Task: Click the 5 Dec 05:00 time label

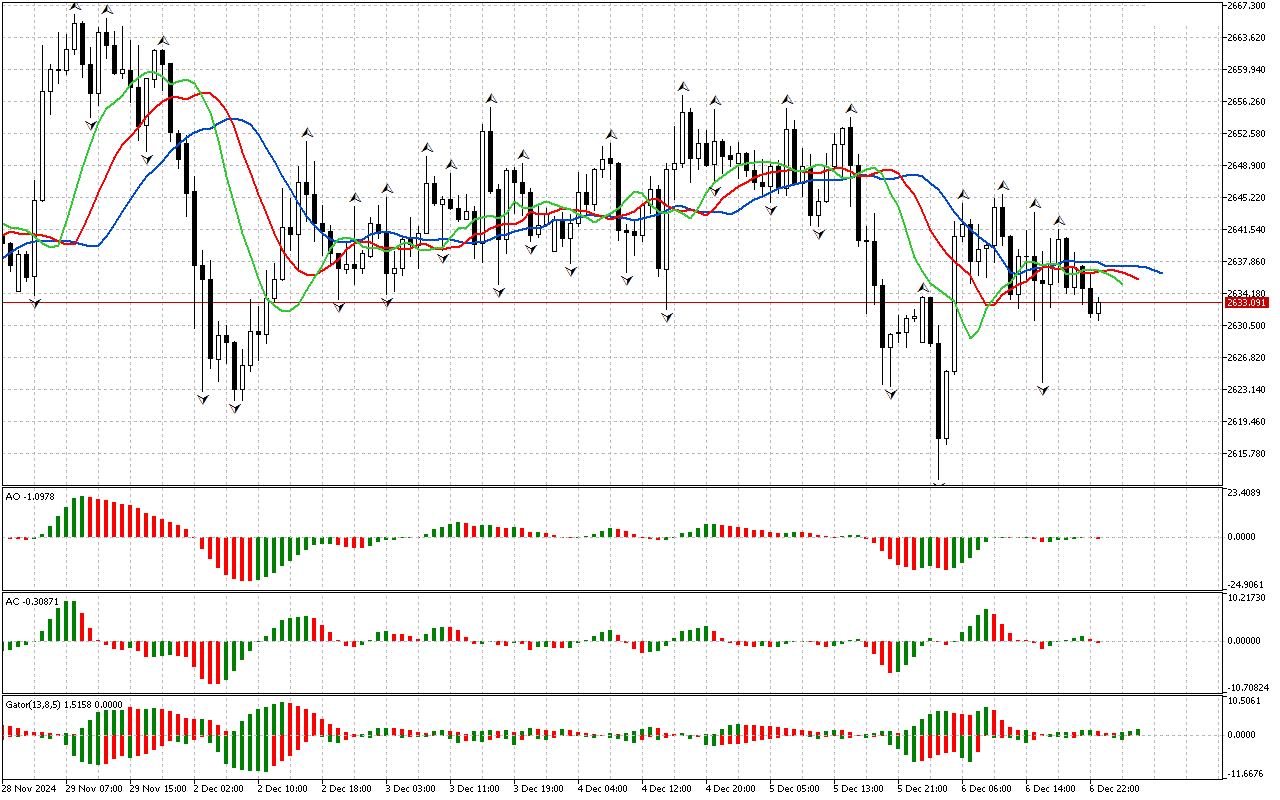Action: [795, 789]
